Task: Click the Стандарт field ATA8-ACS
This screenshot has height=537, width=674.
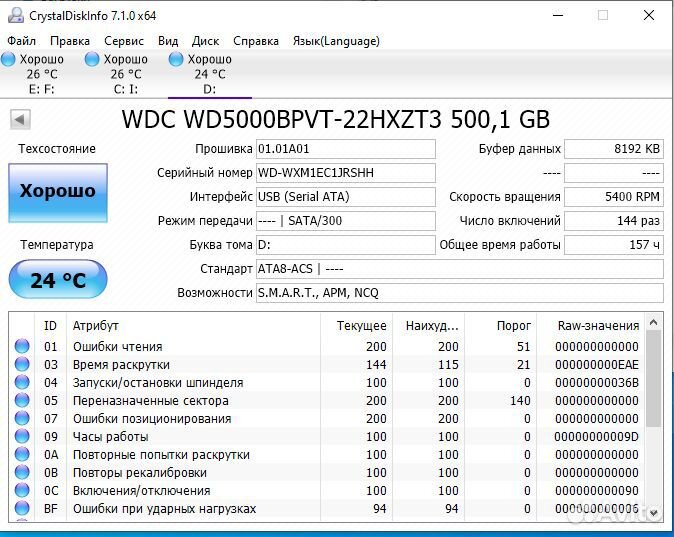Action: click(x=460, y=269)
